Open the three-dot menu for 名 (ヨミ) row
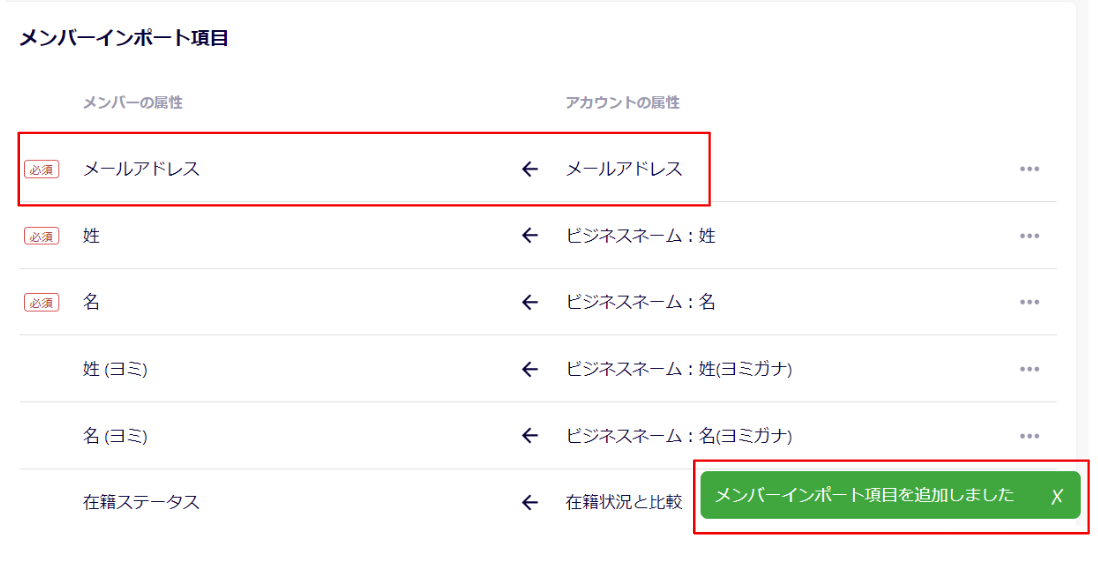 (1029, 436)
